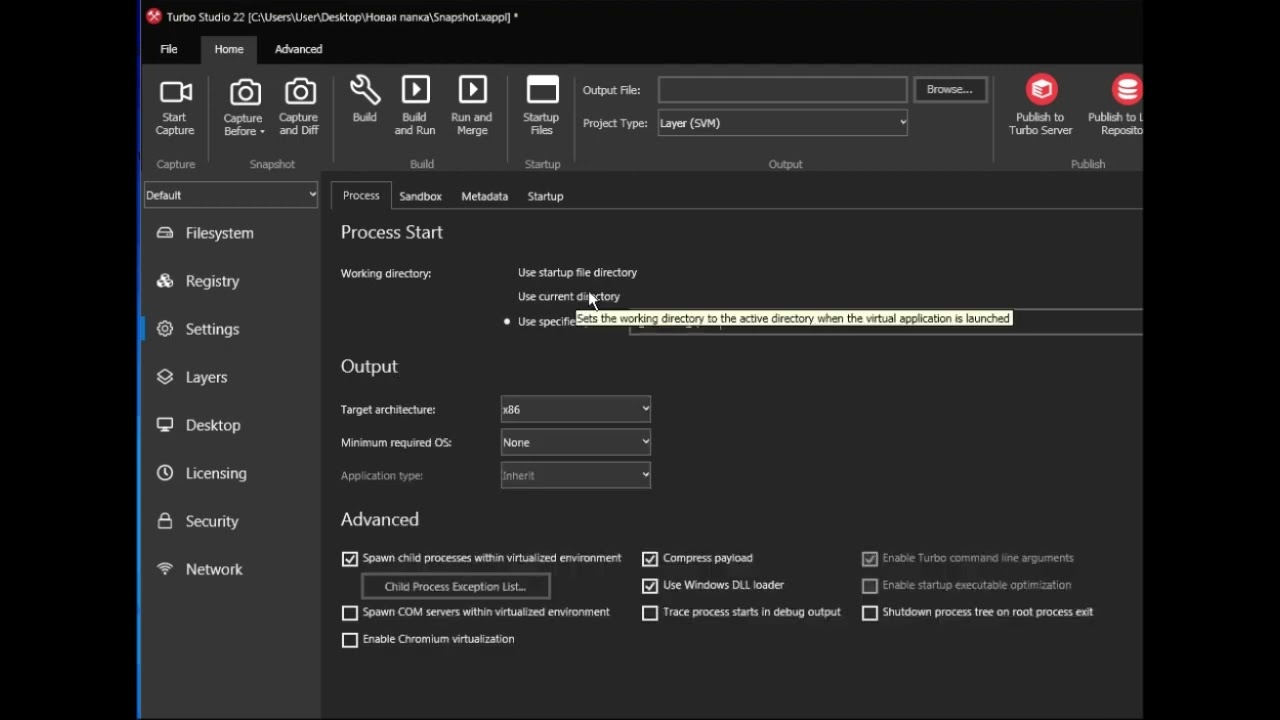Choose Use current directory option
Image resolution: width=1280 pixels, height=720 pixels.
tap(568, 296)
